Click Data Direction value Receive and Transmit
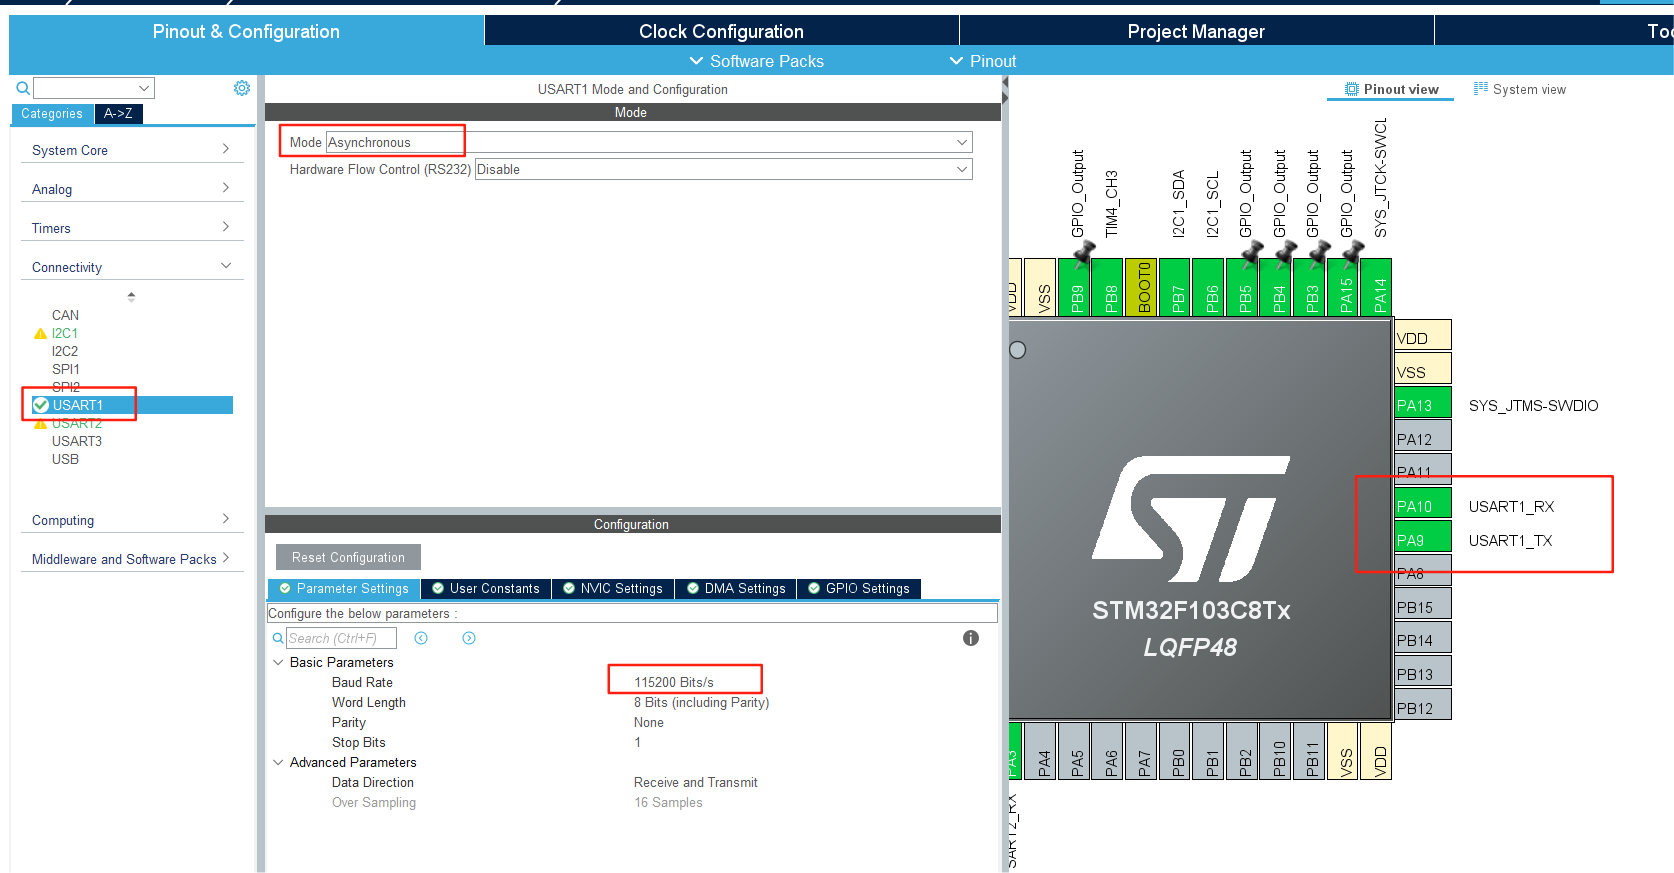The height and width of the screenshot is (873, 1674). [x=696, y=782]
